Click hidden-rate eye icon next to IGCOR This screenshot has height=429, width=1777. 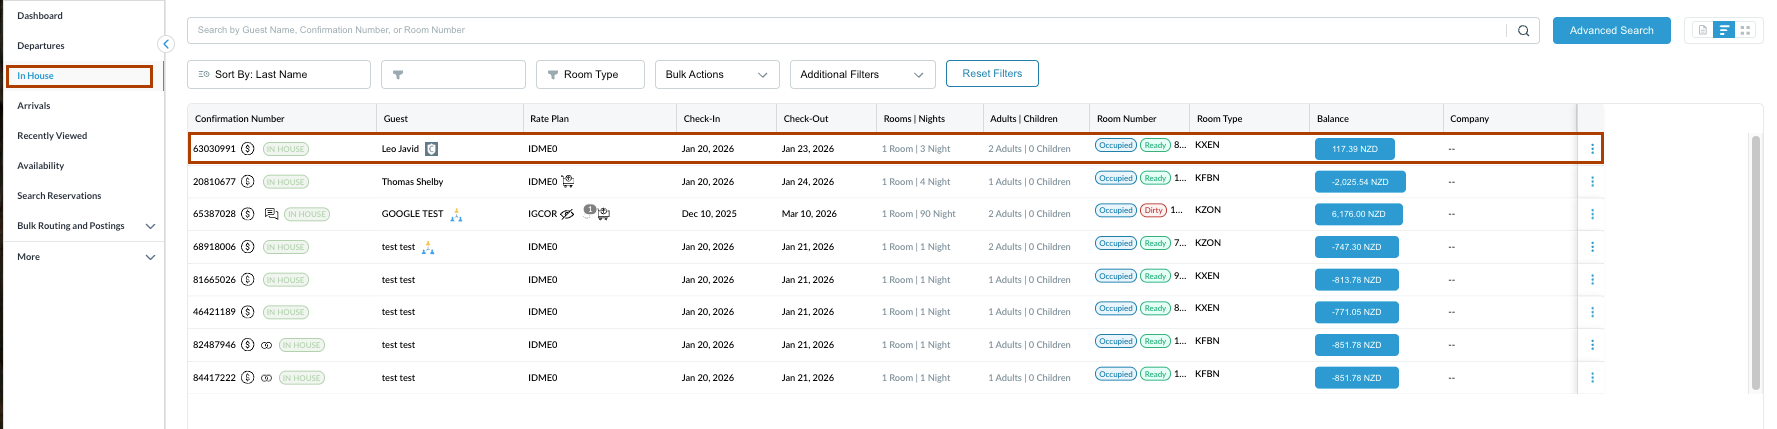click(x=567, y=214)
